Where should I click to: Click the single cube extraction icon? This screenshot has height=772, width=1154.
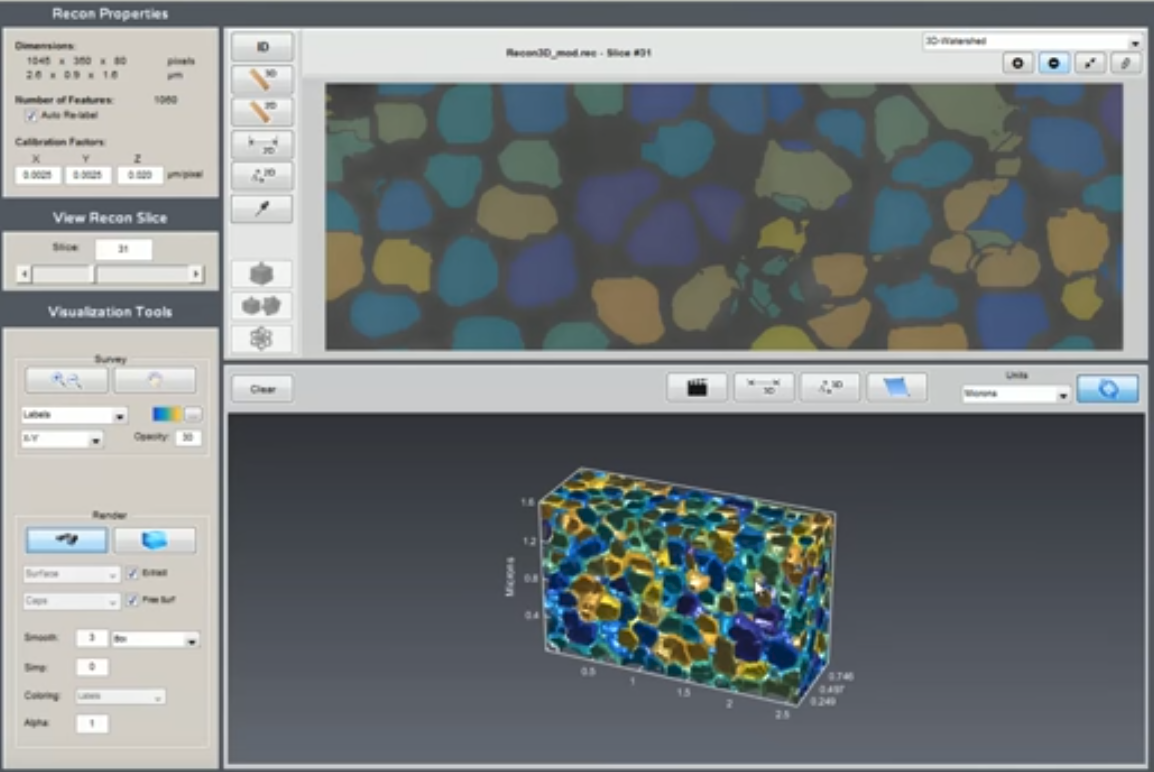click(261, 272)
